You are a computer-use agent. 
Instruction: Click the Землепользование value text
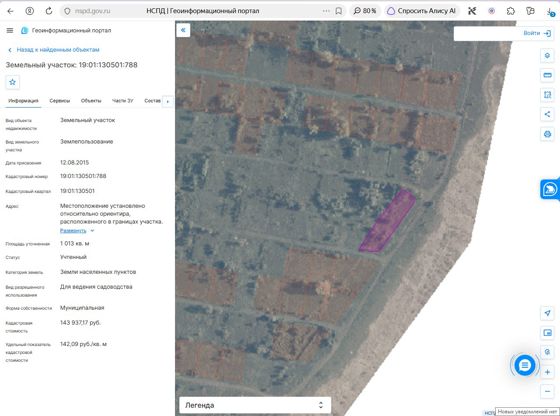[x=86, y=142]
